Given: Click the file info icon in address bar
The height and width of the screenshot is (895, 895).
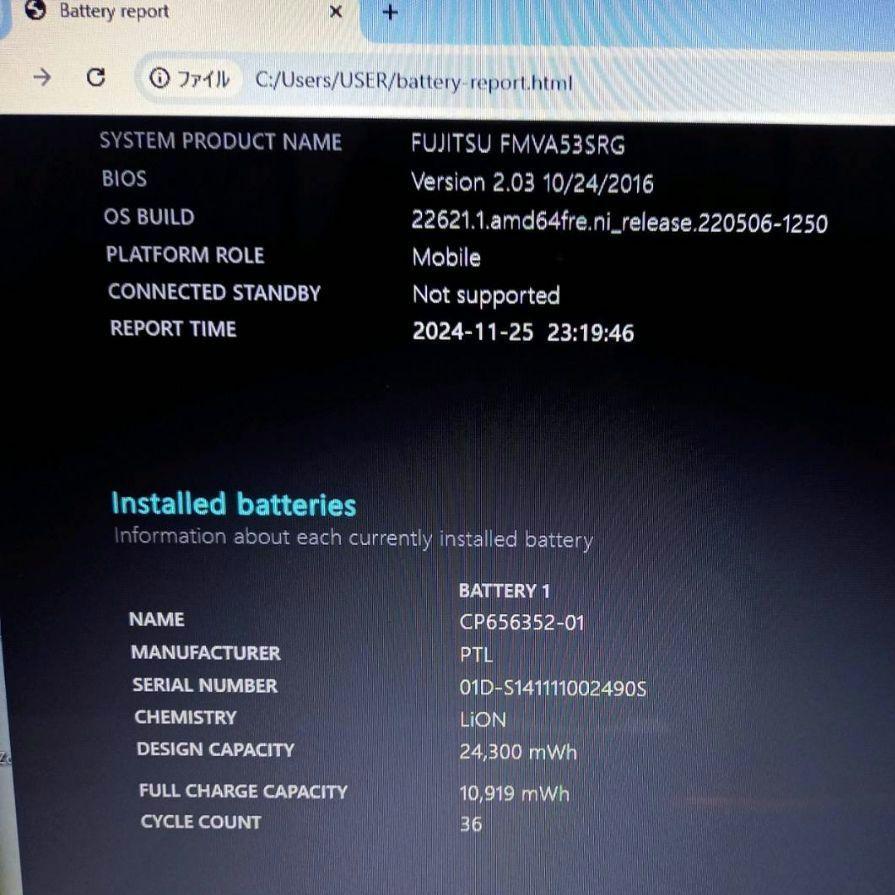Looking at the screenshot, I should (x=159, y=78).
